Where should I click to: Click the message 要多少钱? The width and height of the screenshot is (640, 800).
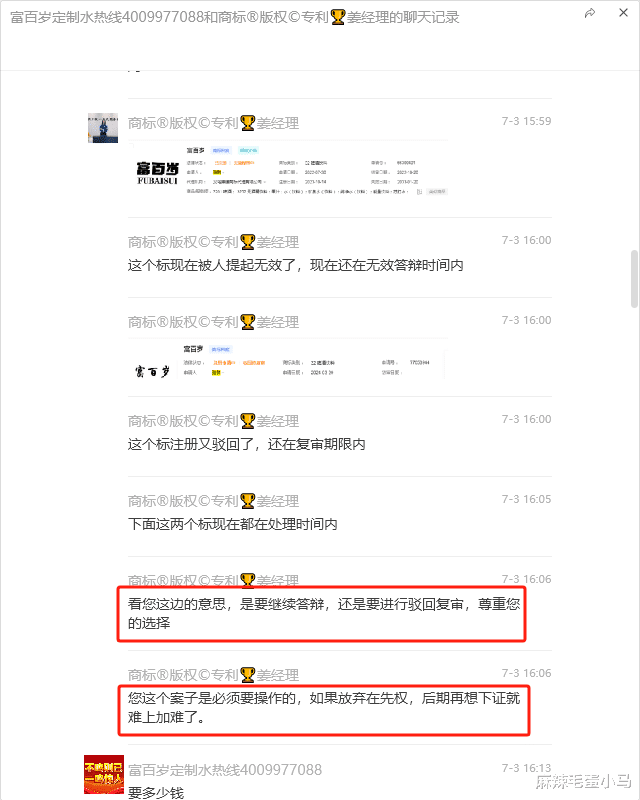click(156, 792)
